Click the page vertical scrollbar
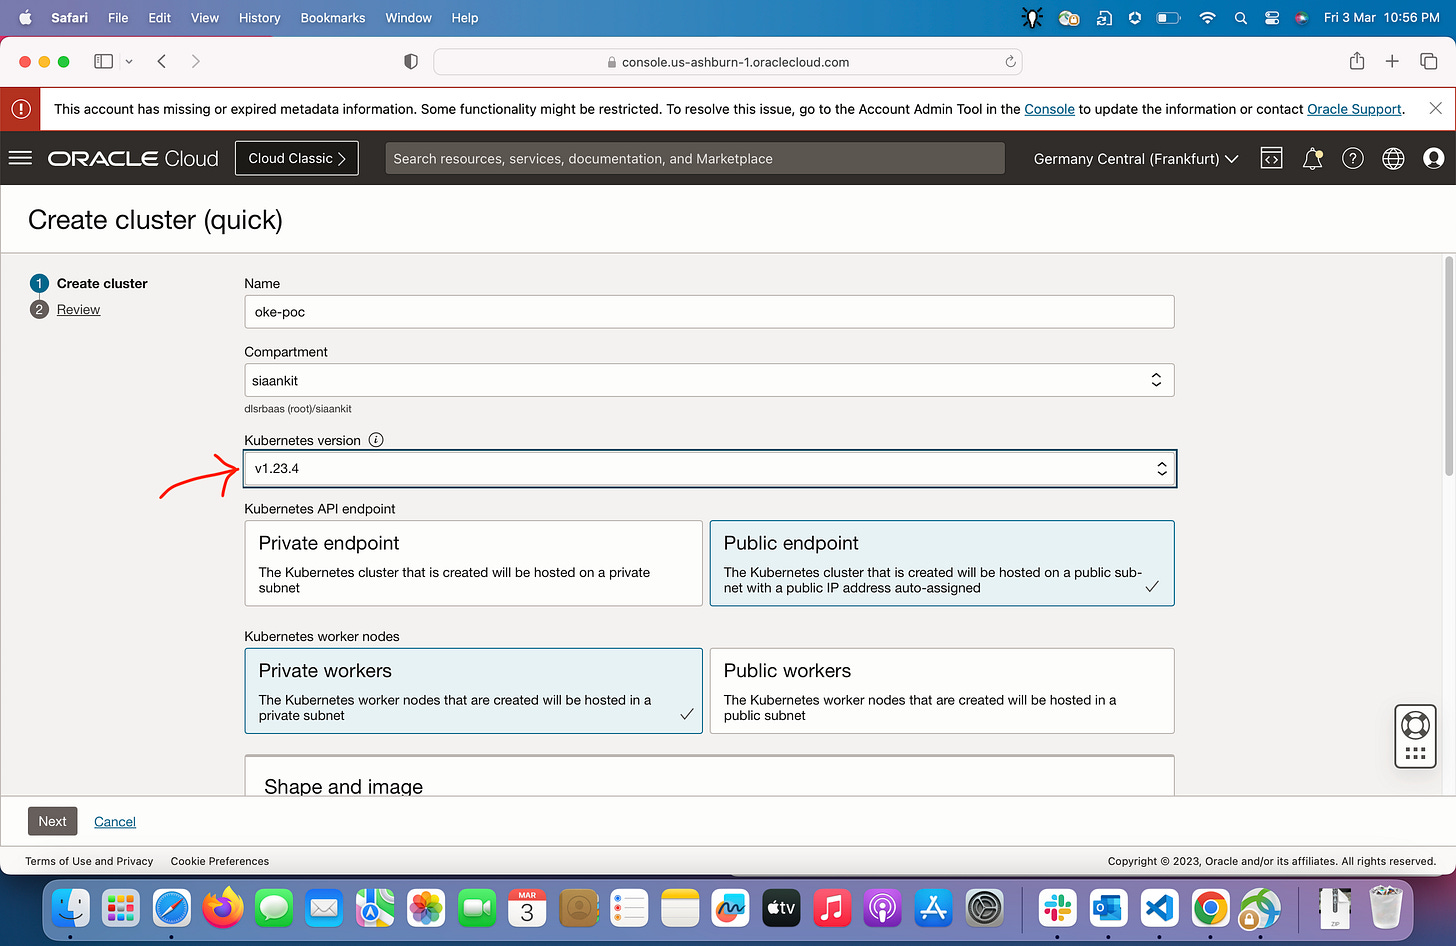 (1449, 366)
